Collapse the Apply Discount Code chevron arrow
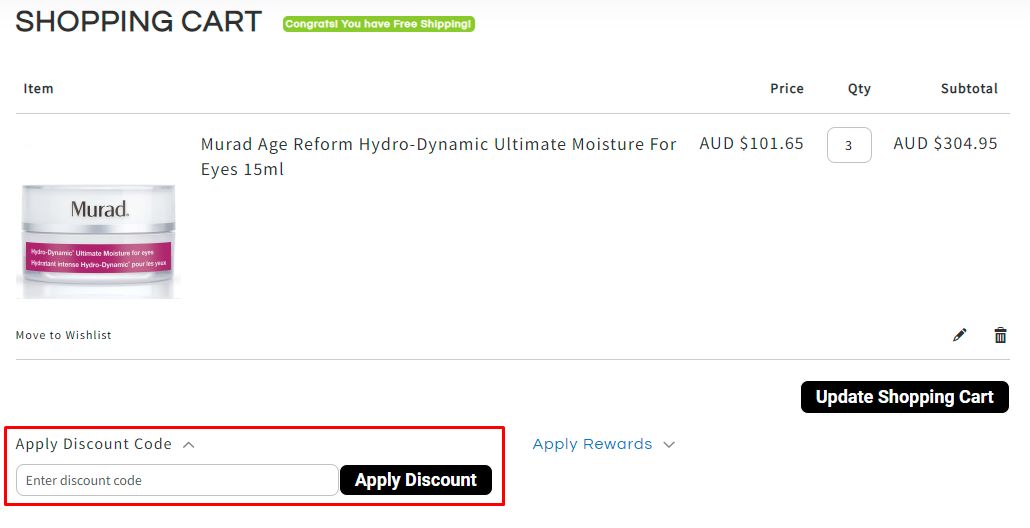Image resolution: width=1030 pixels, height=528 pixels. coord(188,445)
